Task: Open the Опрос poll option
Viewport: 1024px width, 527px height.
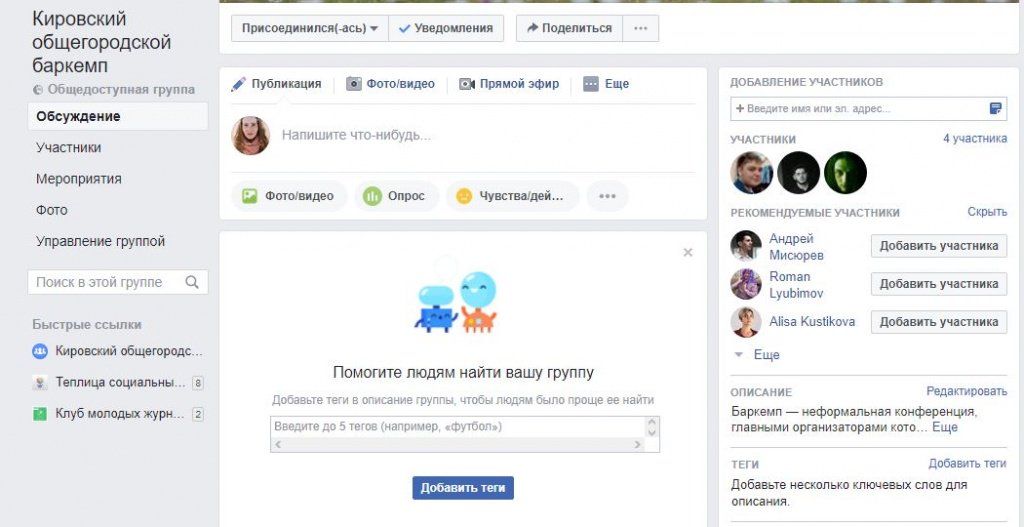Action: tap(396, 196)
